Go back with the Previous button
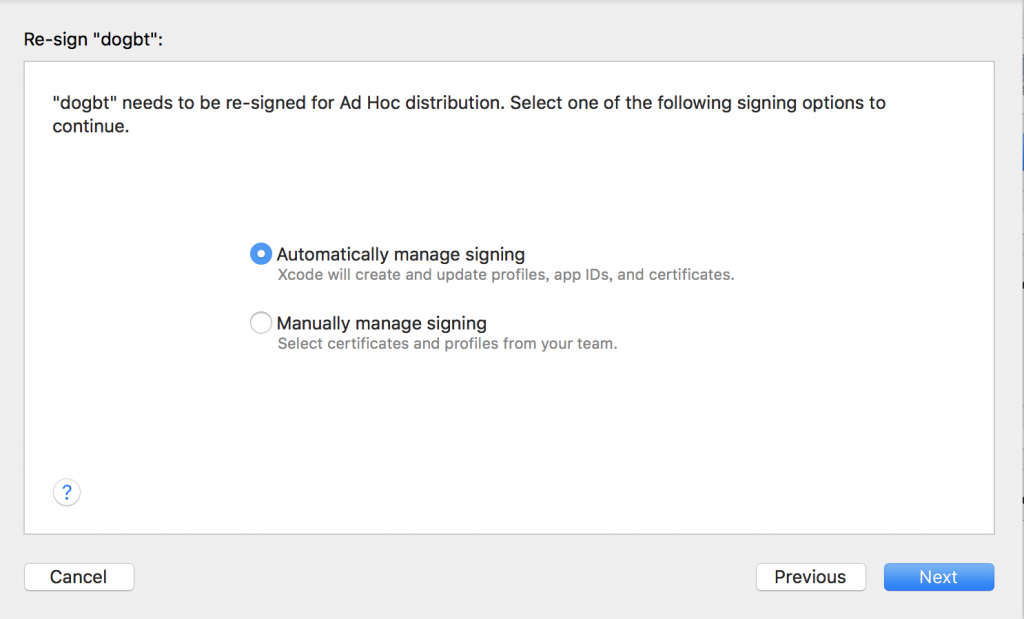The image size is (1024, 619). 810,577
